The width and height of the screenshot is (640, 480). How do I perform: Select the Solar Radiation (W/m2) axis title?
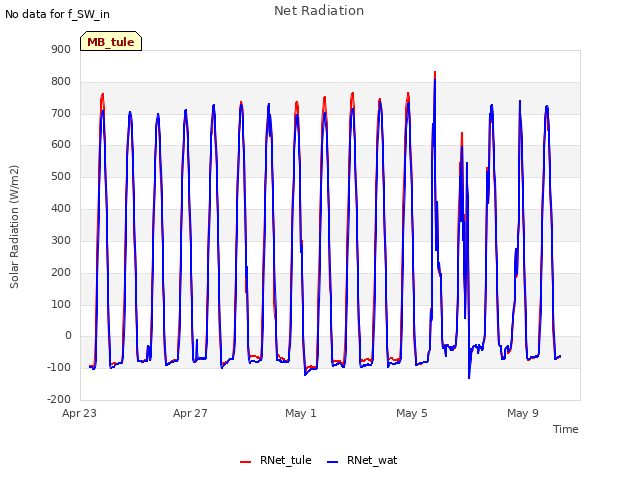[x=14, y=227]
